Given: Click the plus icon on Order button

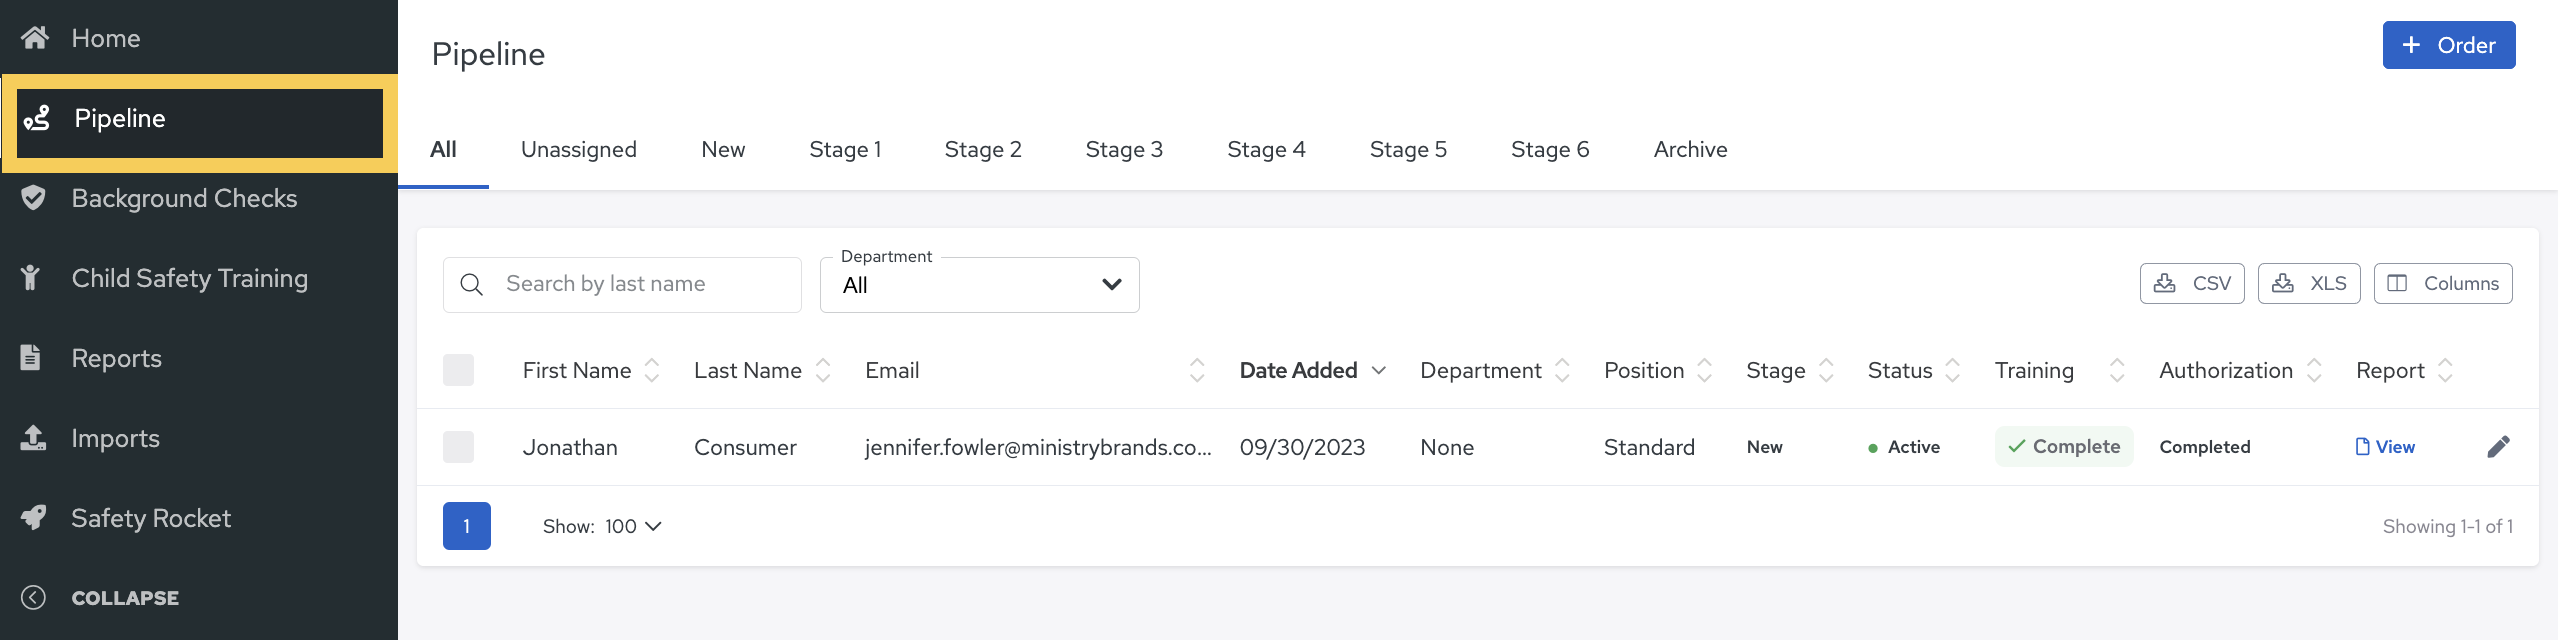Looking at the screenshot, I should click(2411, 45).
